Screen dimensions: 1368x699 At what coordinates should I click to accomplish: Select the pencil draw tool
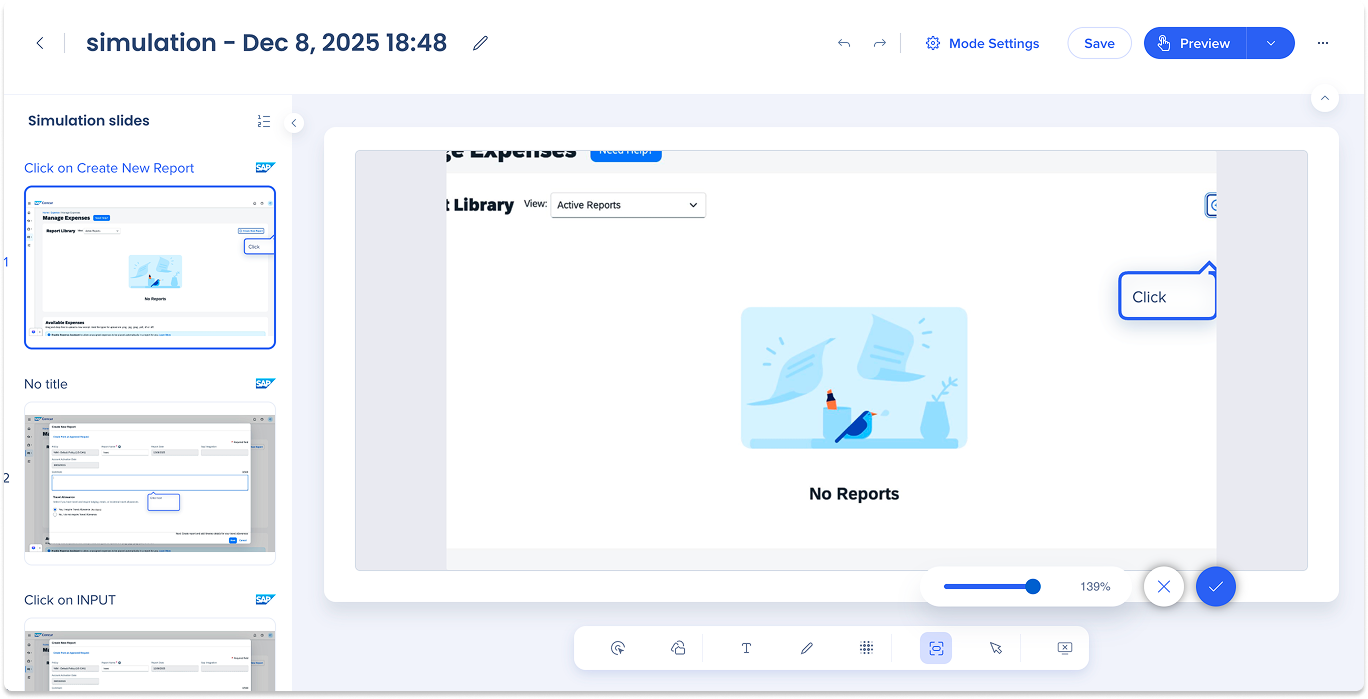point(807,648)
